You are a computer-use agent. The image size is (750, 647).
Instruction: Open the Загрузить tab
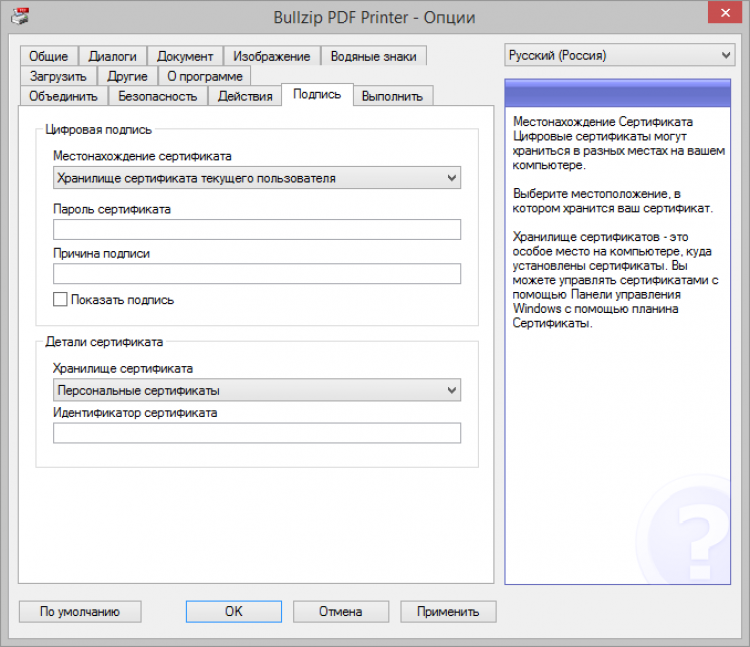pos(58,76)
